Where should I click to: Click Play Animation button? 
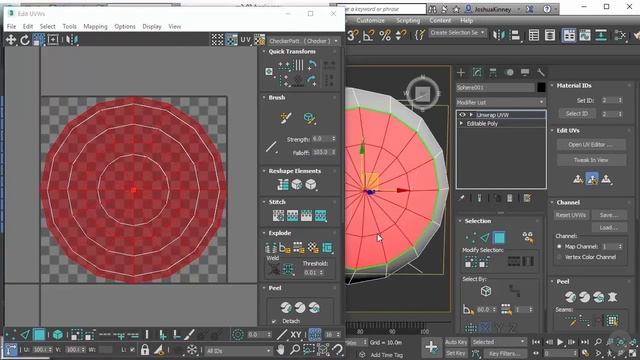560,342
